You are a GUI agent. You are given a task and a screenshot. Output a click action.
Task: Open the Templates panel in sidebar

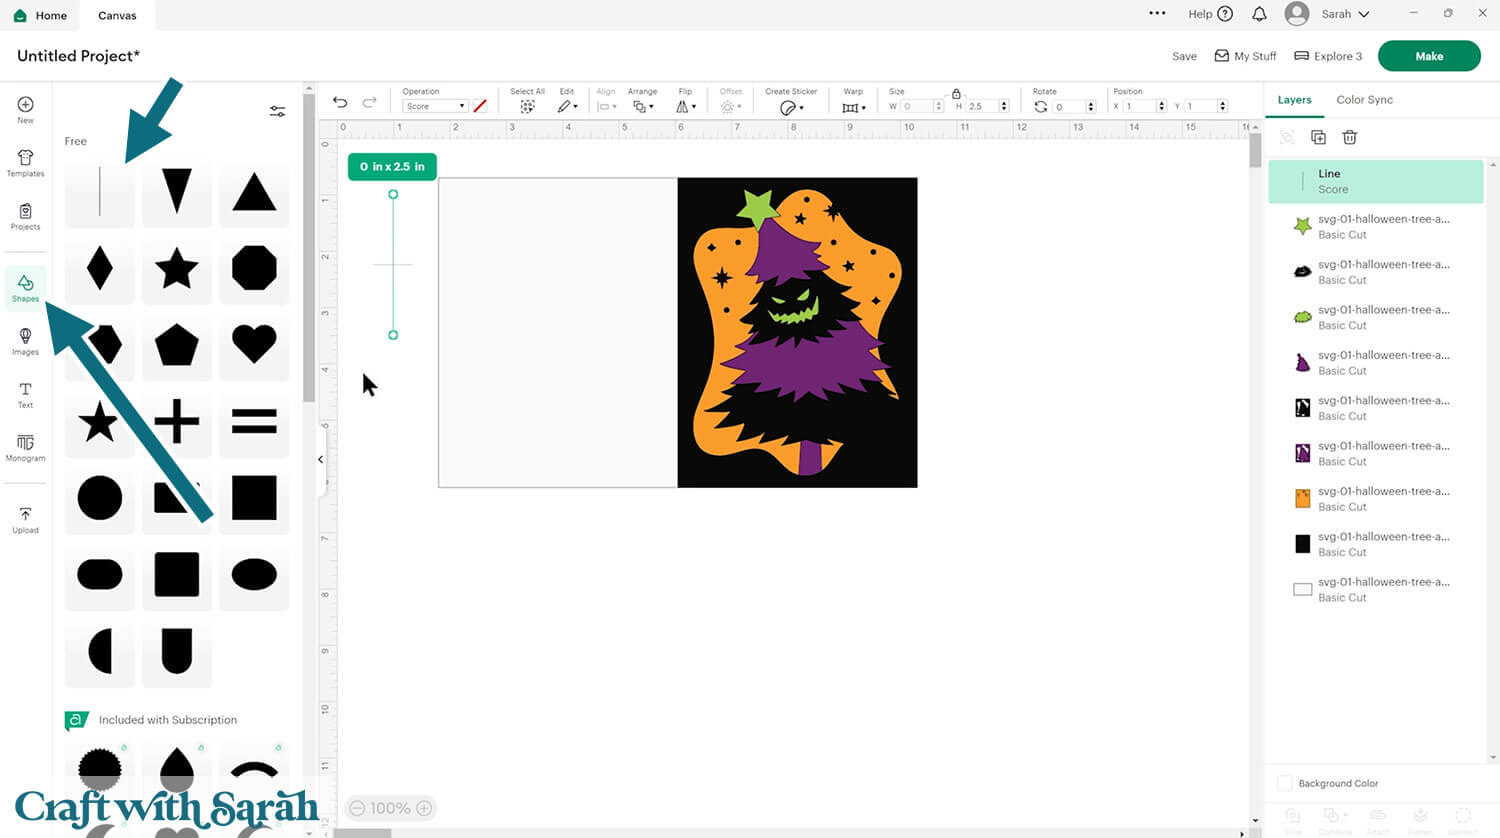25,162
